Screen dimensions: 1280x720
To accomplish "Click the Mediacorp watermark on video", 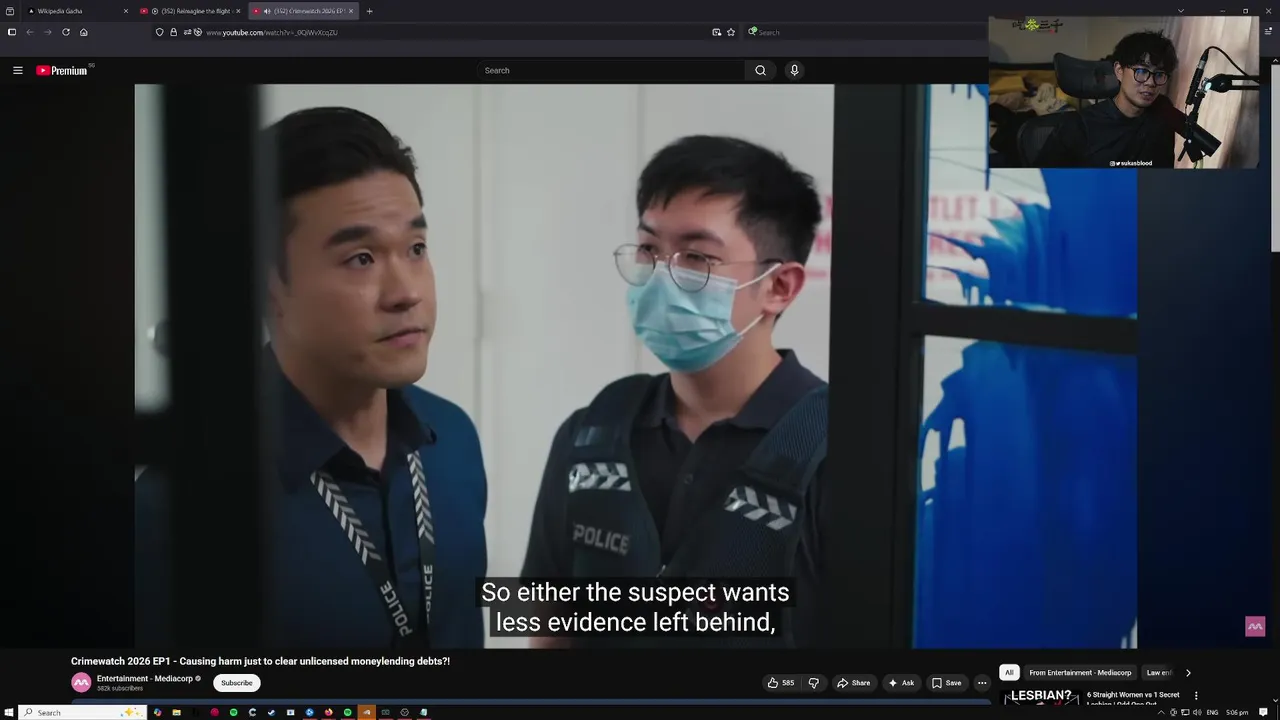I will point(1255,627).
